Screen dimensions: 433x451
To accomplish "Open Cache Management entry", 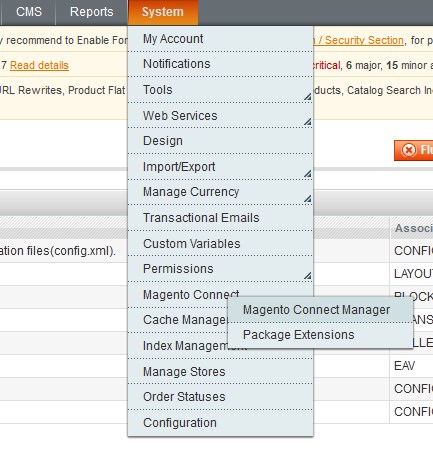I will point(178,320).
